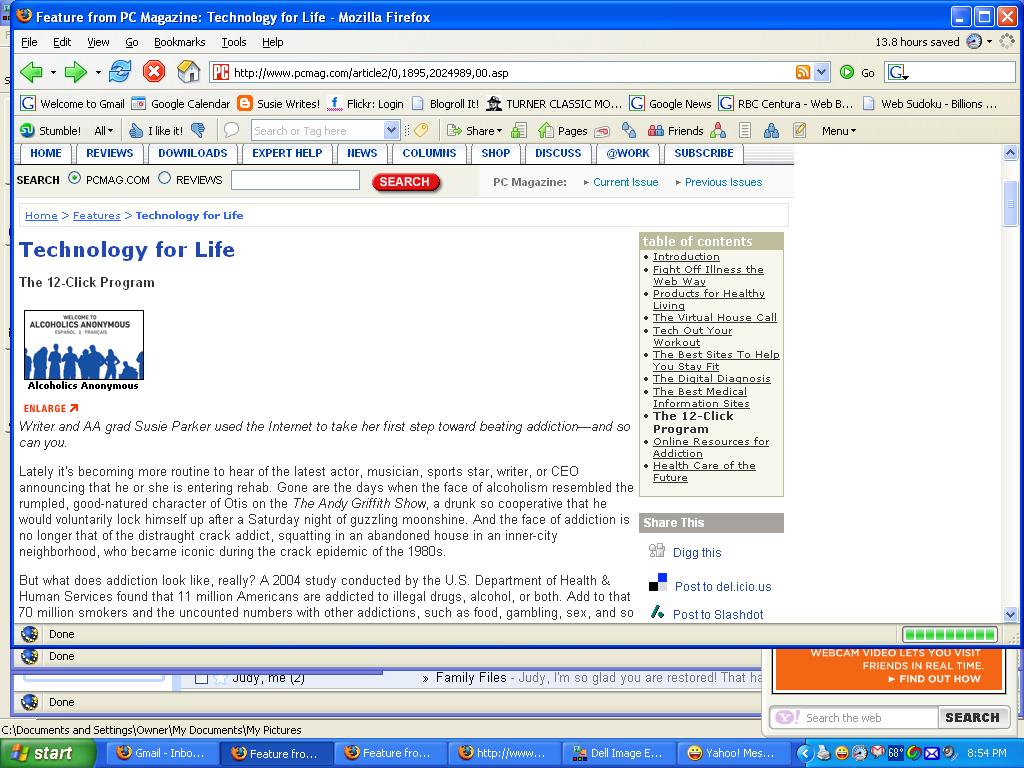
Task: Follow the Current Issue link
Action: tap(625, 182)
